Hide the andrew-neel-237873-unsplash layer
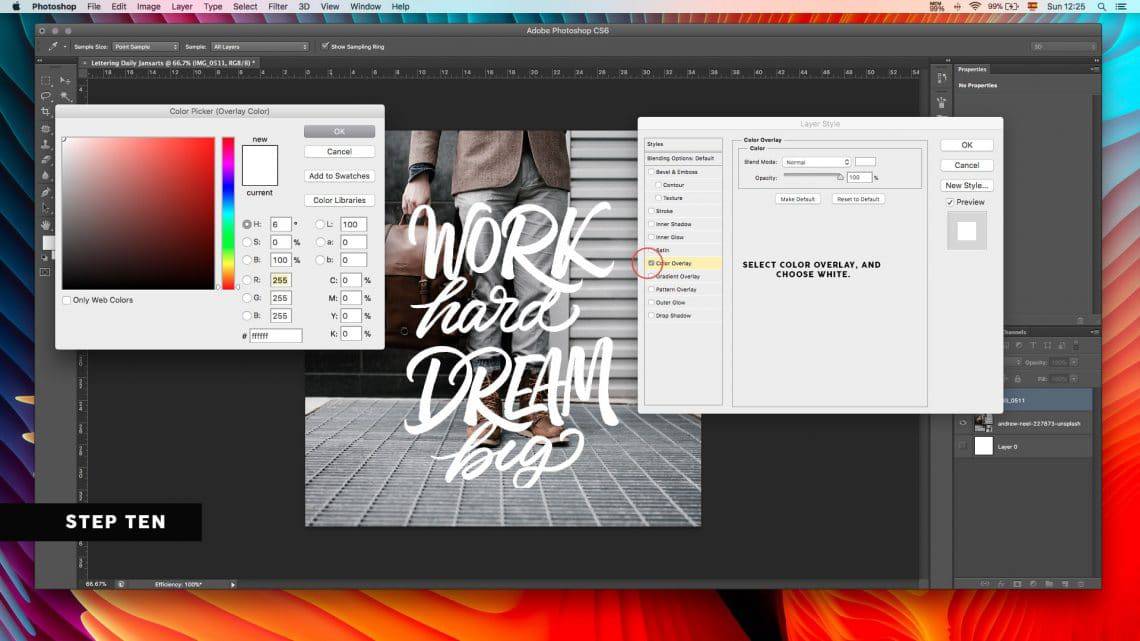Viewport: 1140px width, 641px height. pyautogui.click(x=963, y=423)
